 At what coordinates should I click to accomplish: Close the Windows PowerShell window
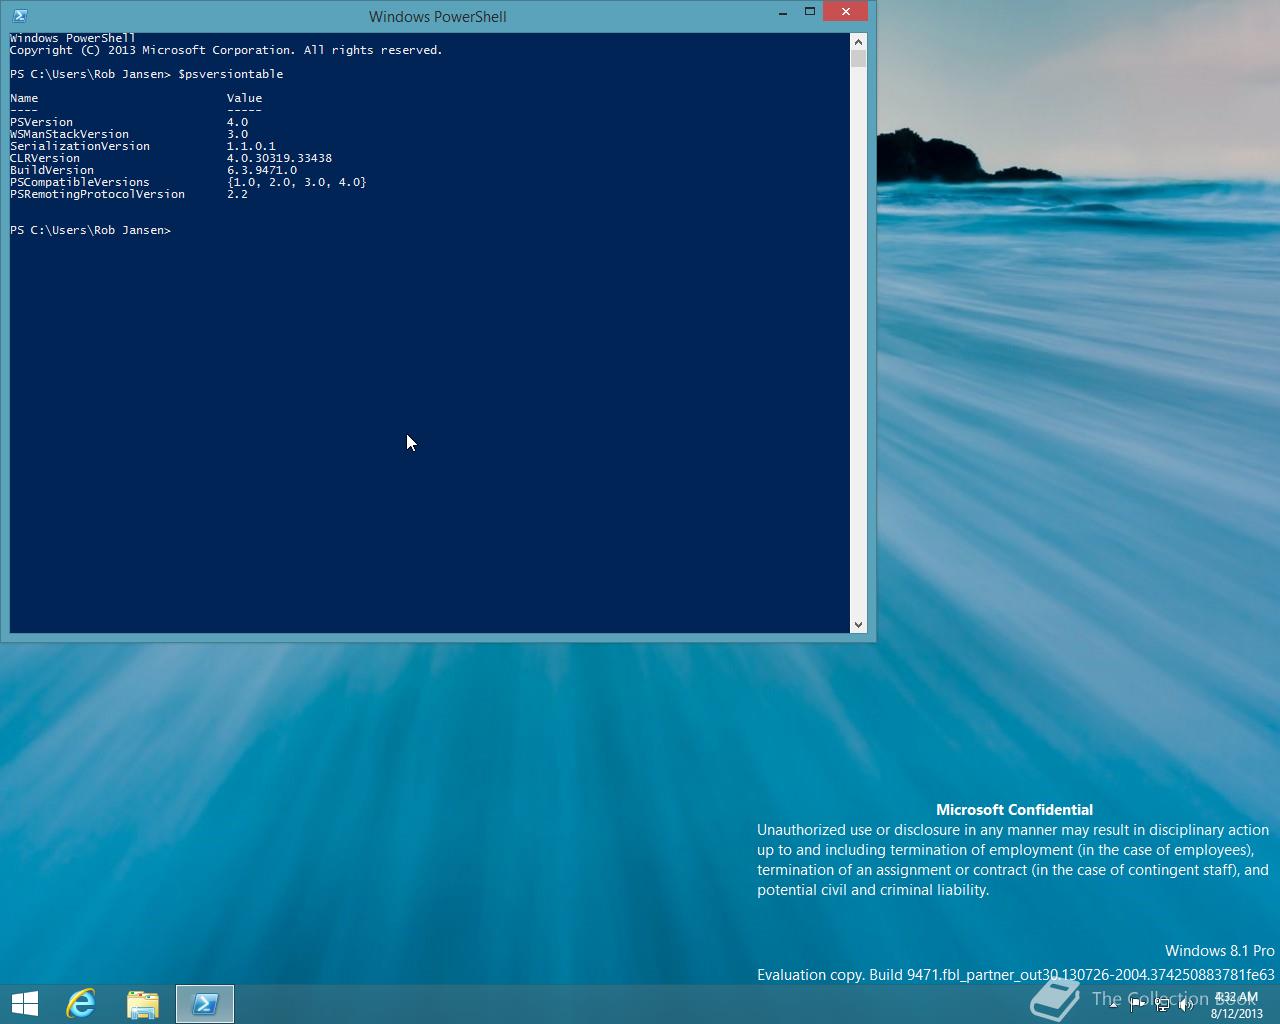tap(846, 12)
